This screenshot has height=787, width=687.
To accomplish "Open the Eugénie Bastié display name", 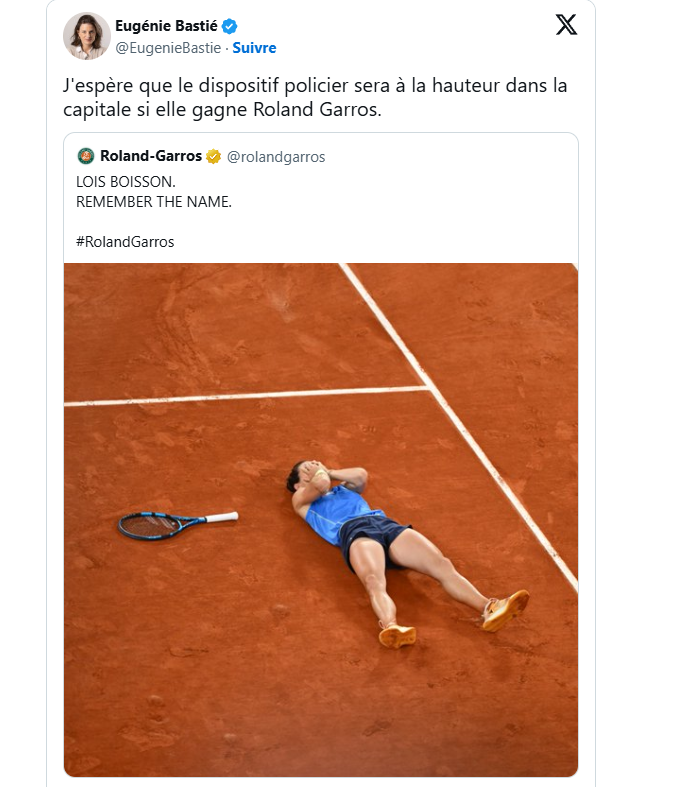I will [166, 26].
